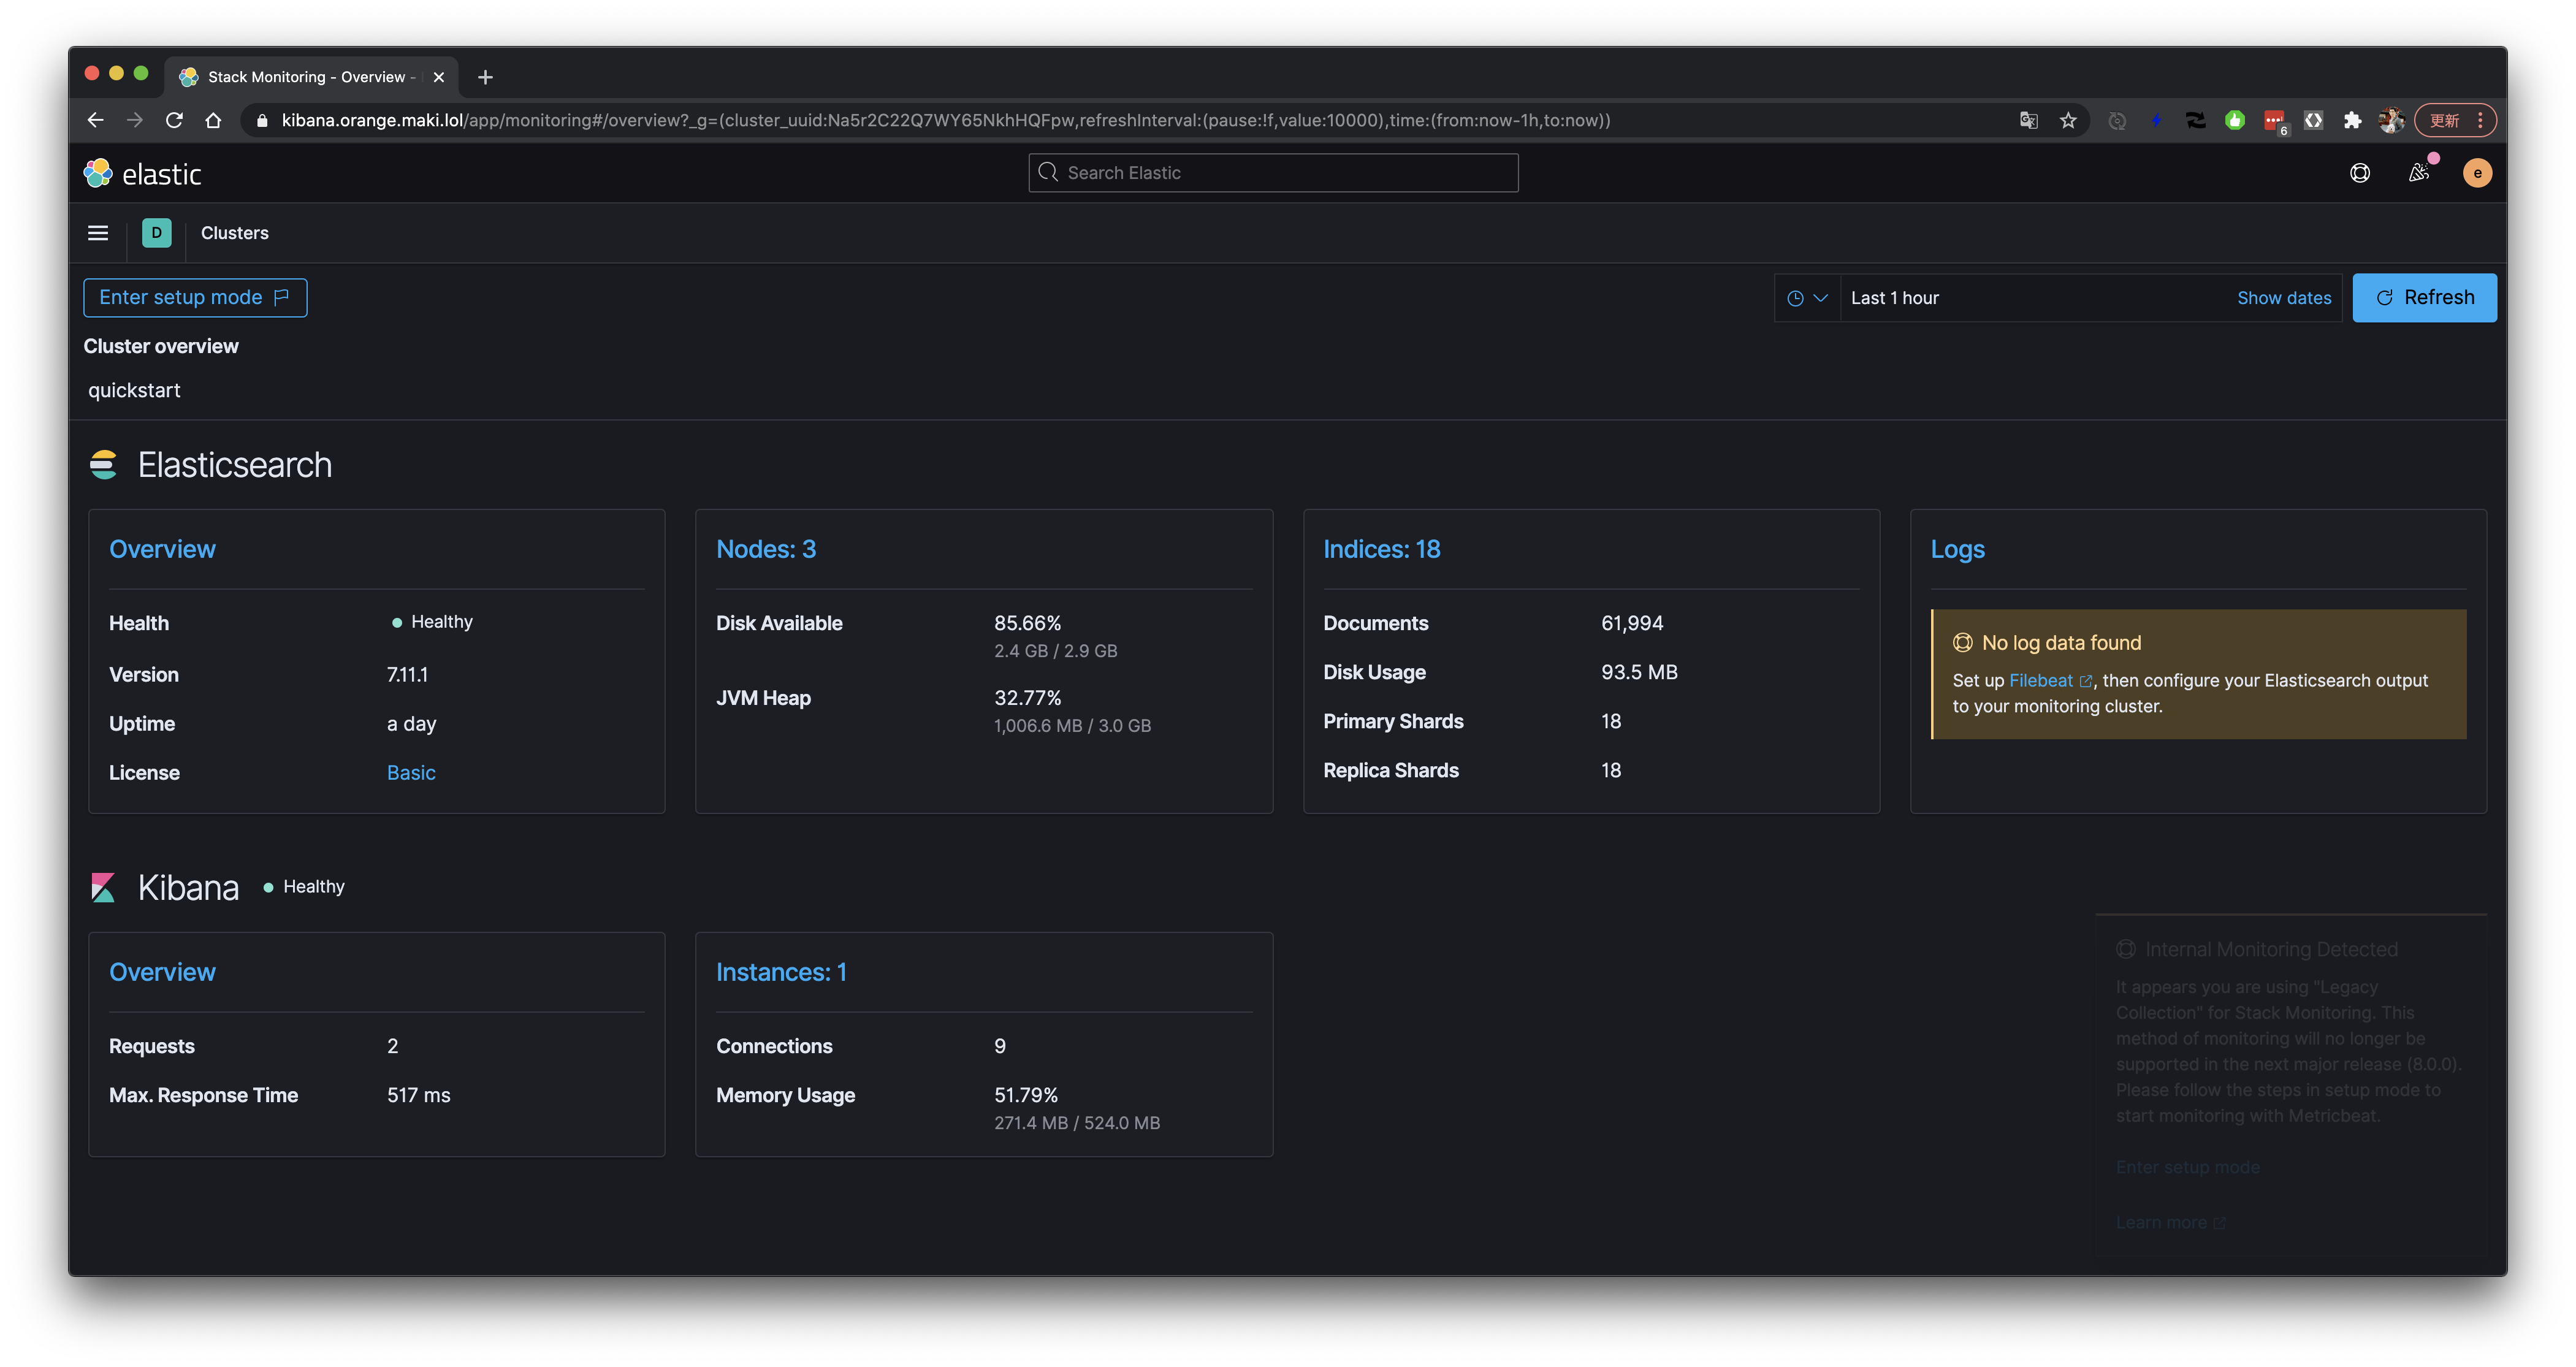Click the Uptime value a day

pos(412,724)
